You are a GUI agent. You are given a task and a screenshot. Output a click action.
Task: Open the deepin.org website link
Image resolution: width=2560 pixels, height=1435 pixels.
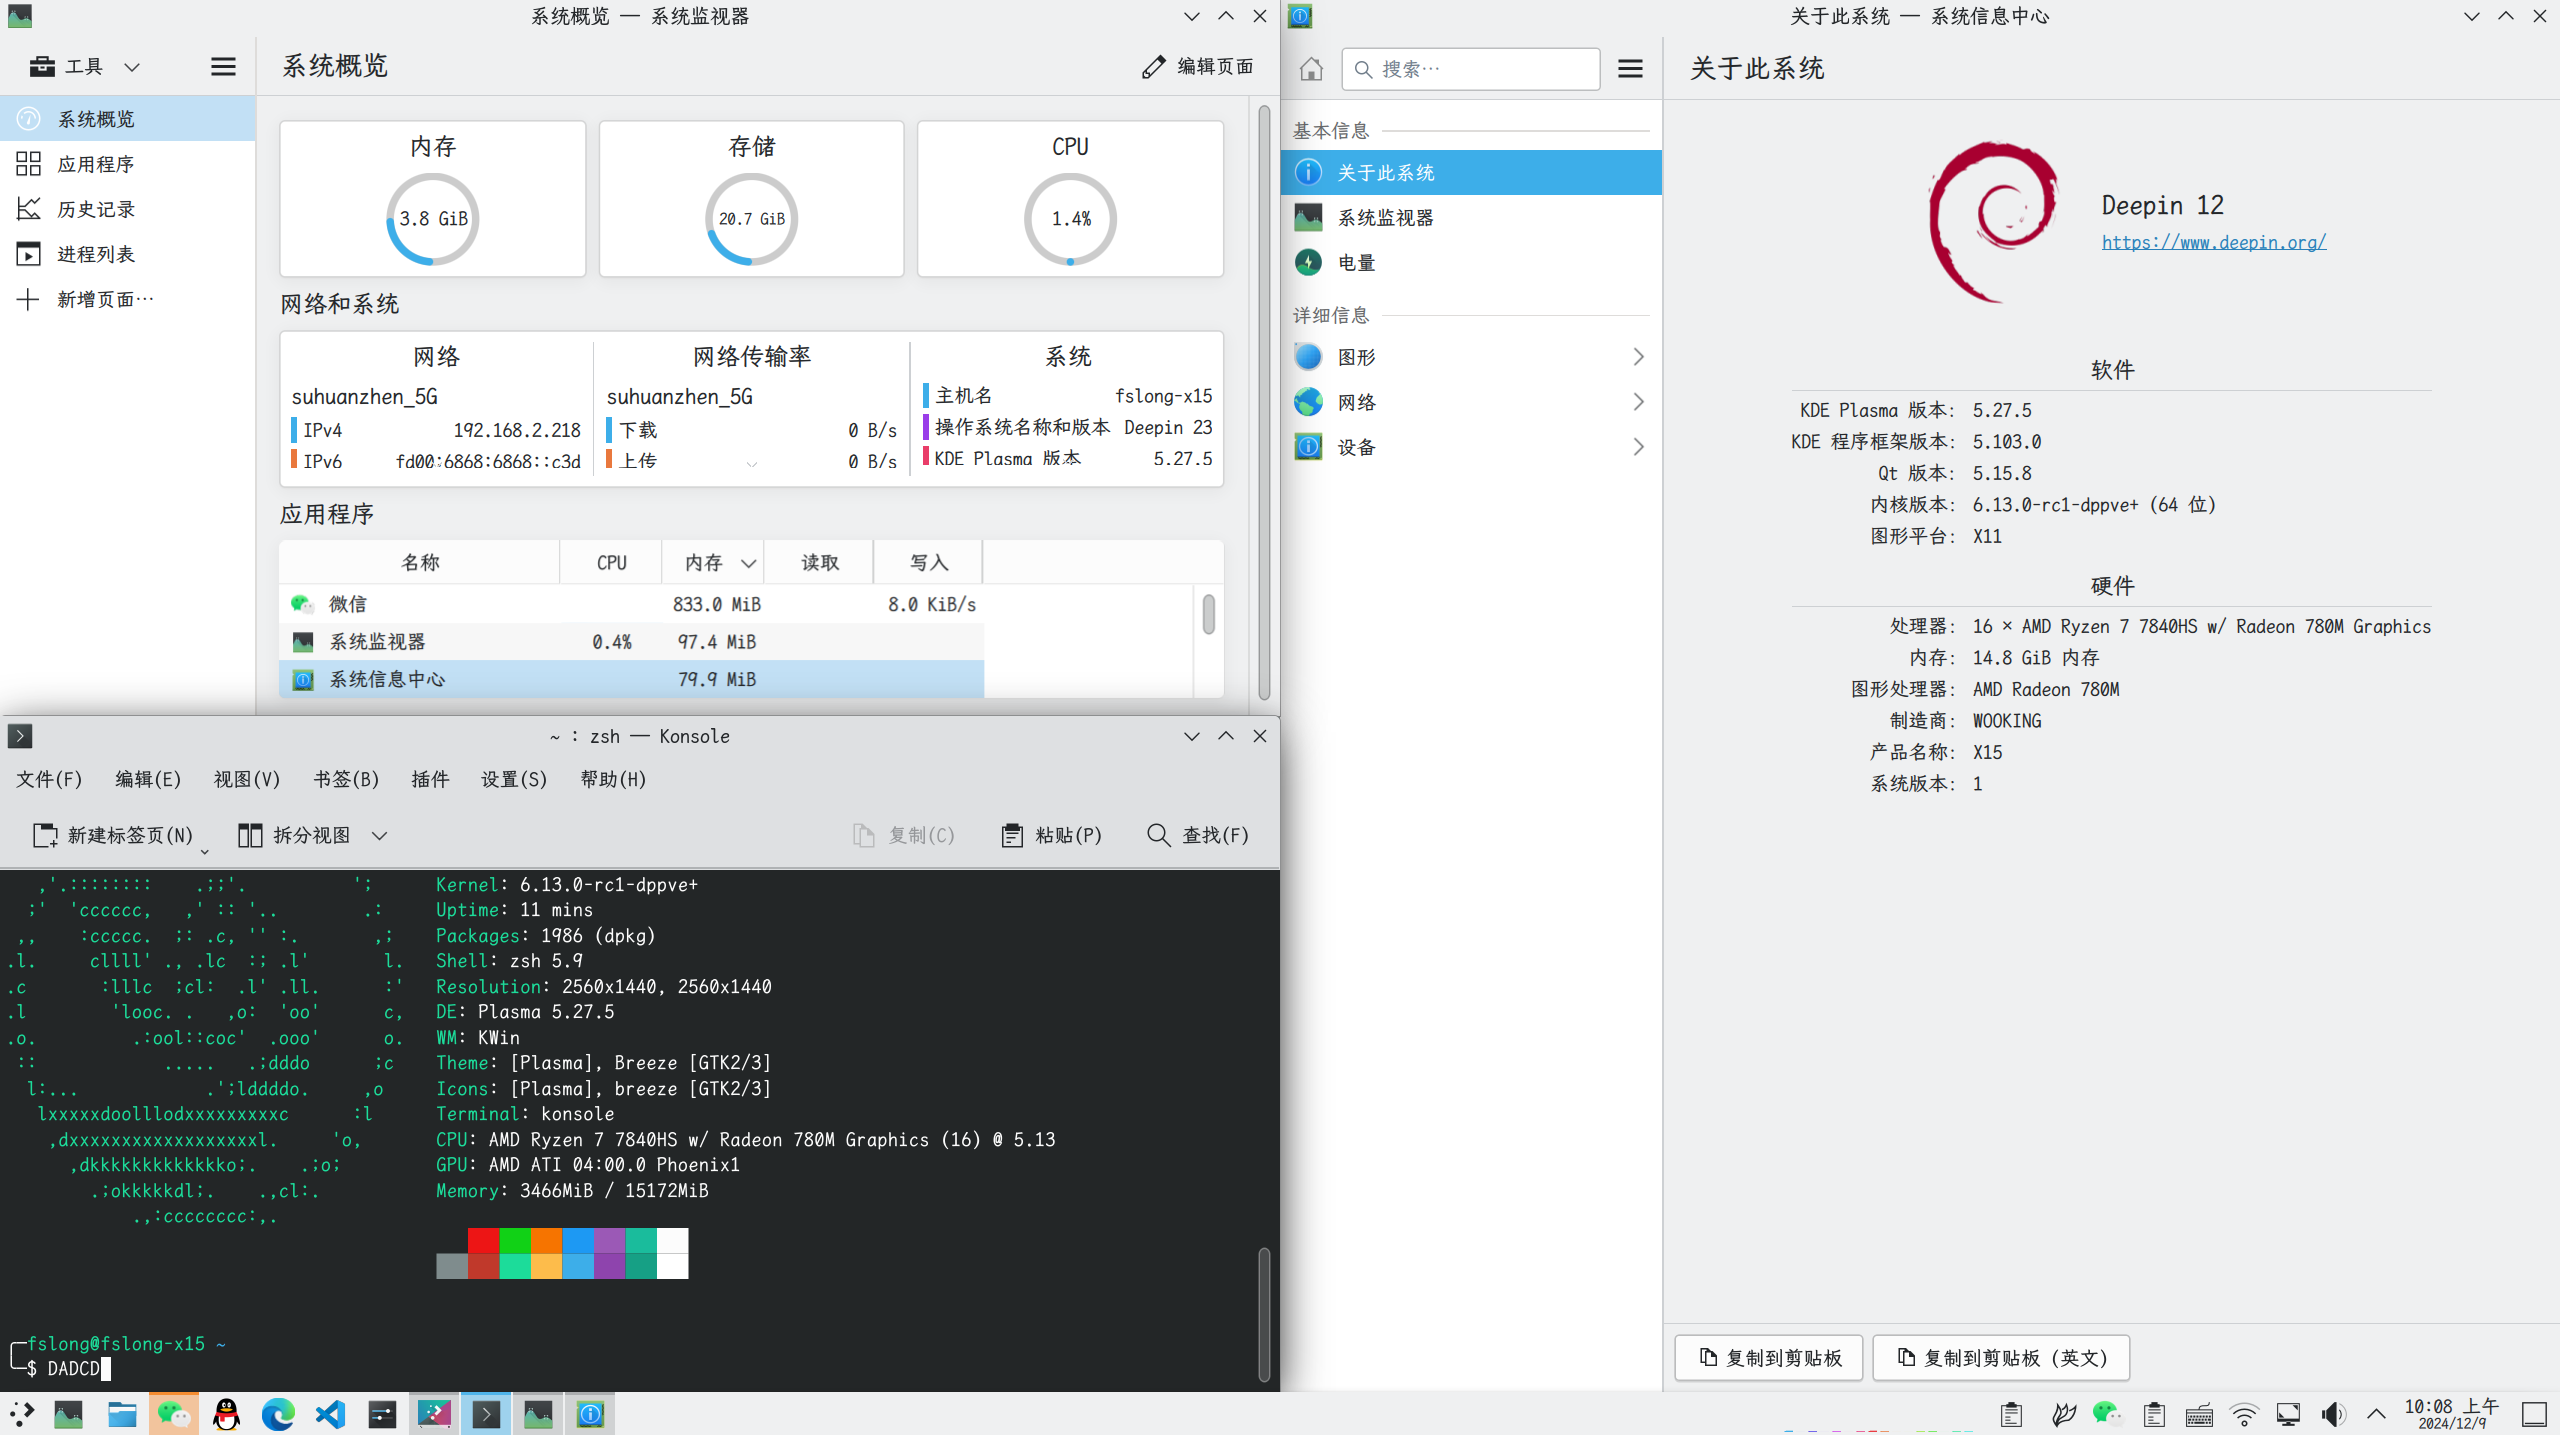[2213, 242]
